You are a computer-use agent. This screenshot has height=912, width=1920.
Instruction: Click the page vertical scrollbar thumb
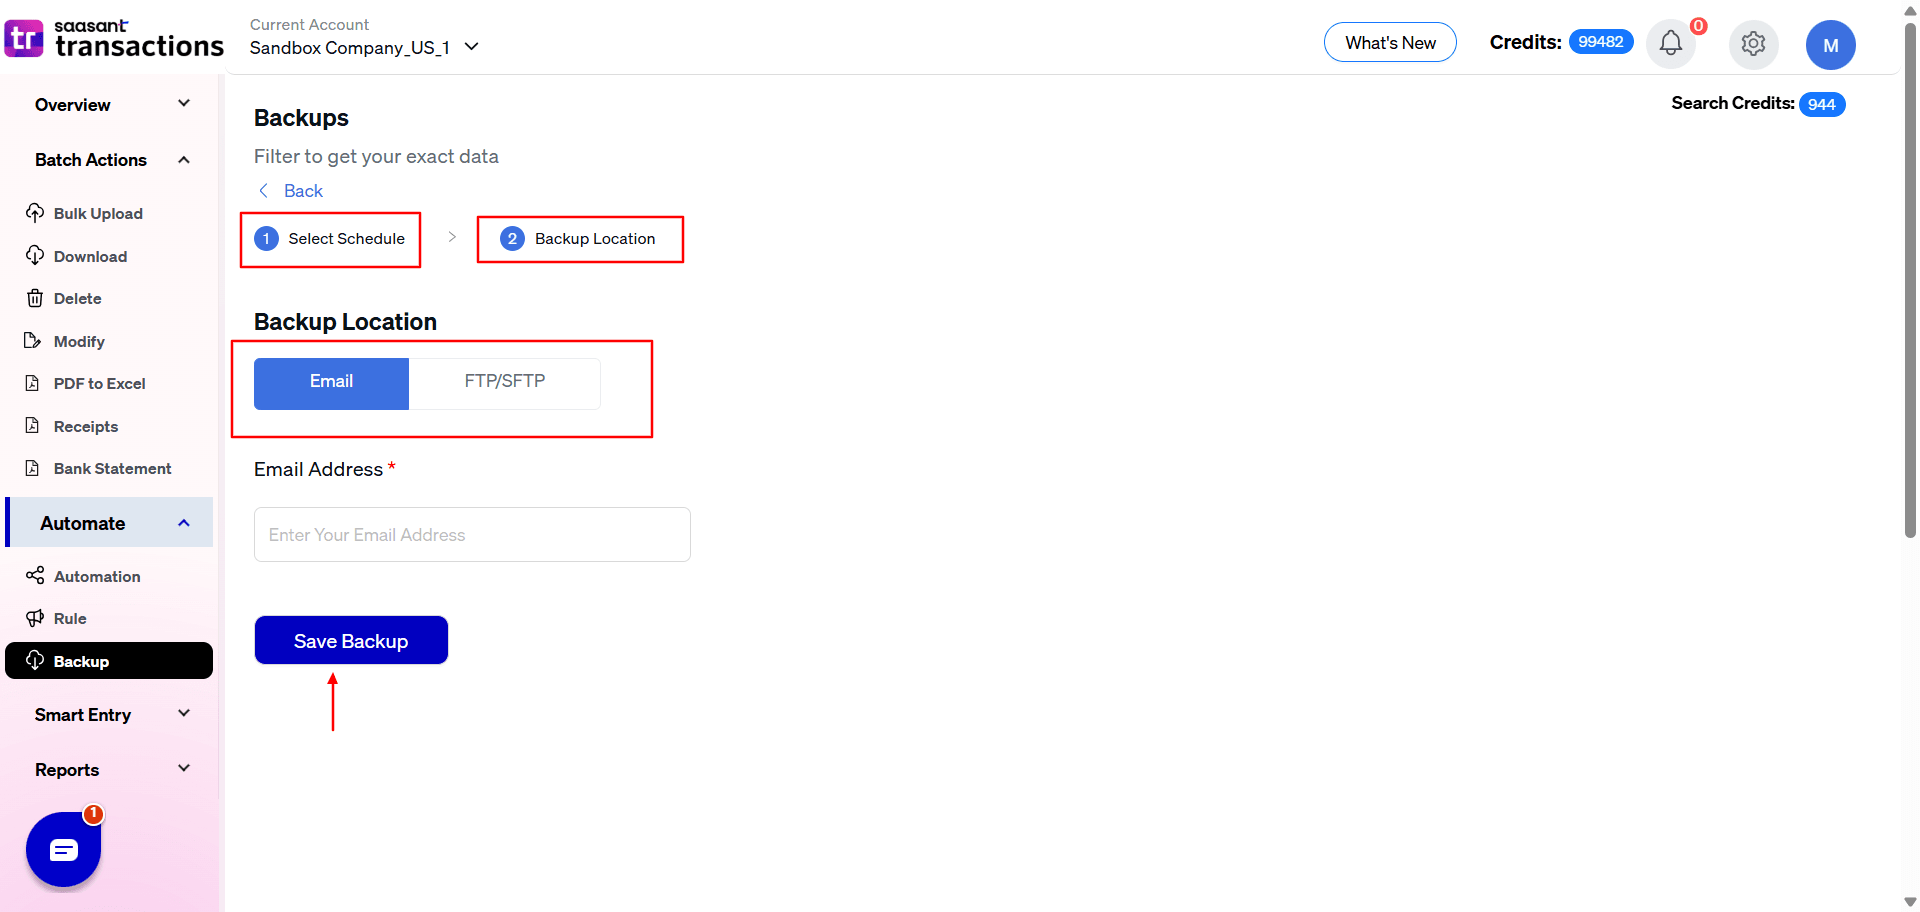[1910, 278]
